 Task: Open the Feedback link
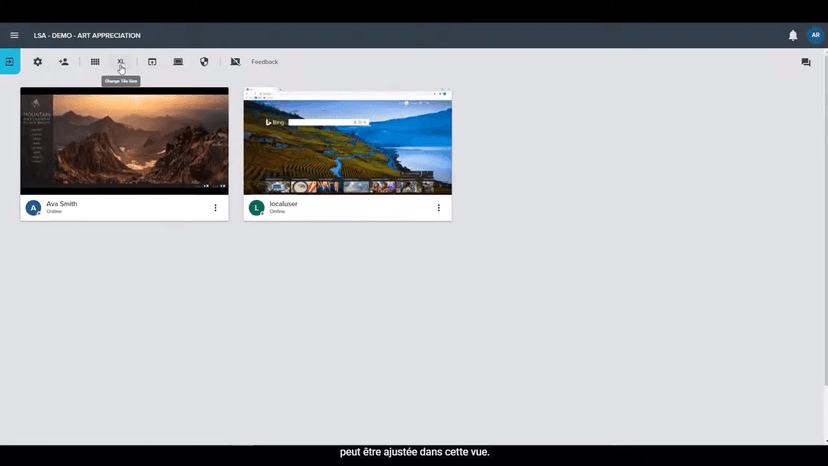[265, 62]
